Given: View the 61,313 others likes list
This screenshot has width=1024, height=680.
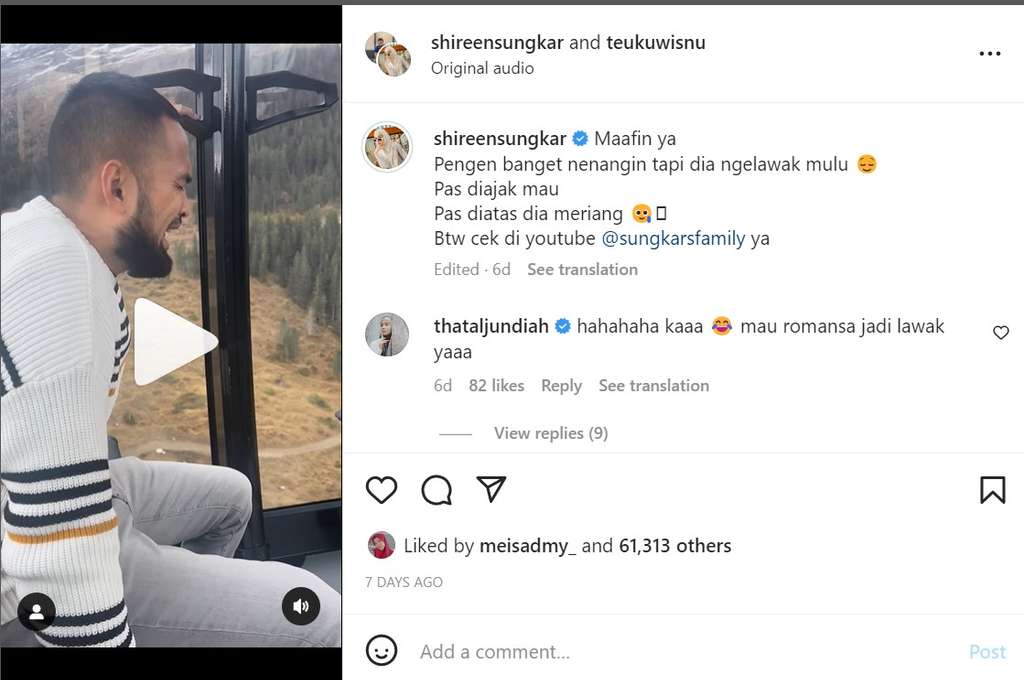Looking at the screenshot, I should tap(675, 546).
